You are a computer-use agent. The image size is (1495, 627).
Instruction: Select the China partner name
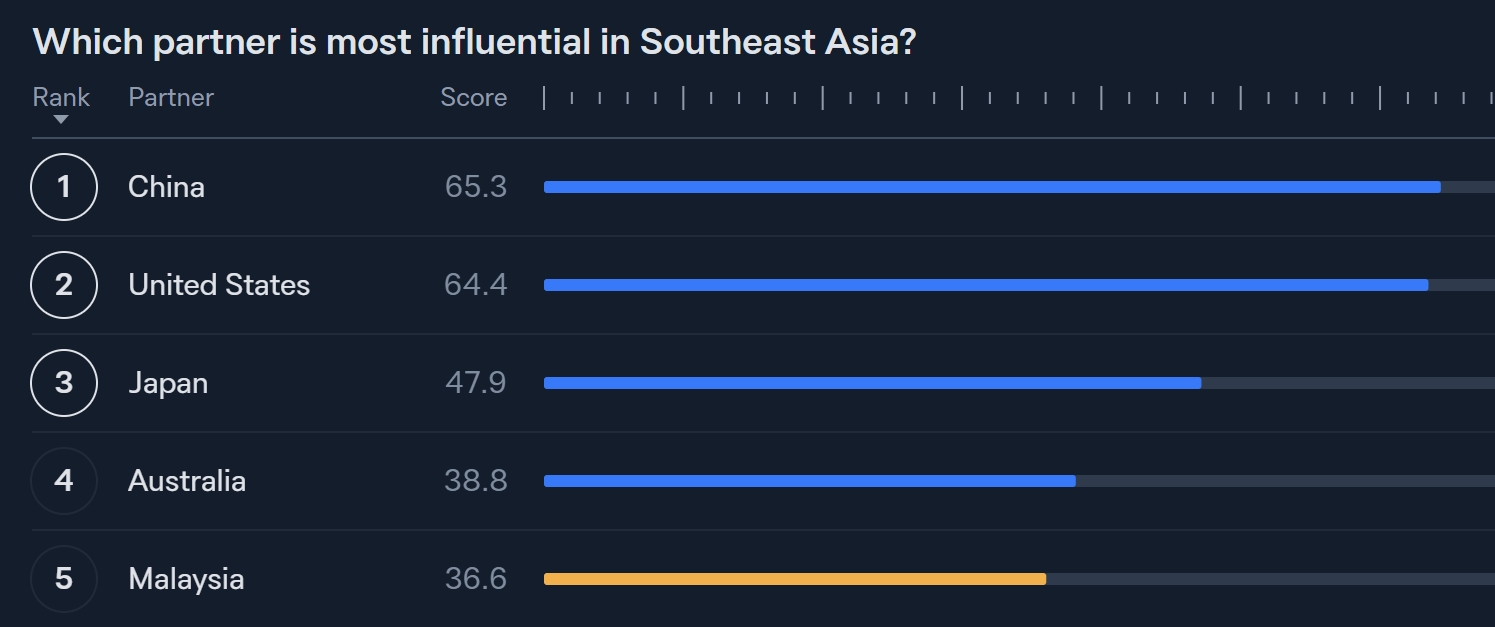[166, 187]
